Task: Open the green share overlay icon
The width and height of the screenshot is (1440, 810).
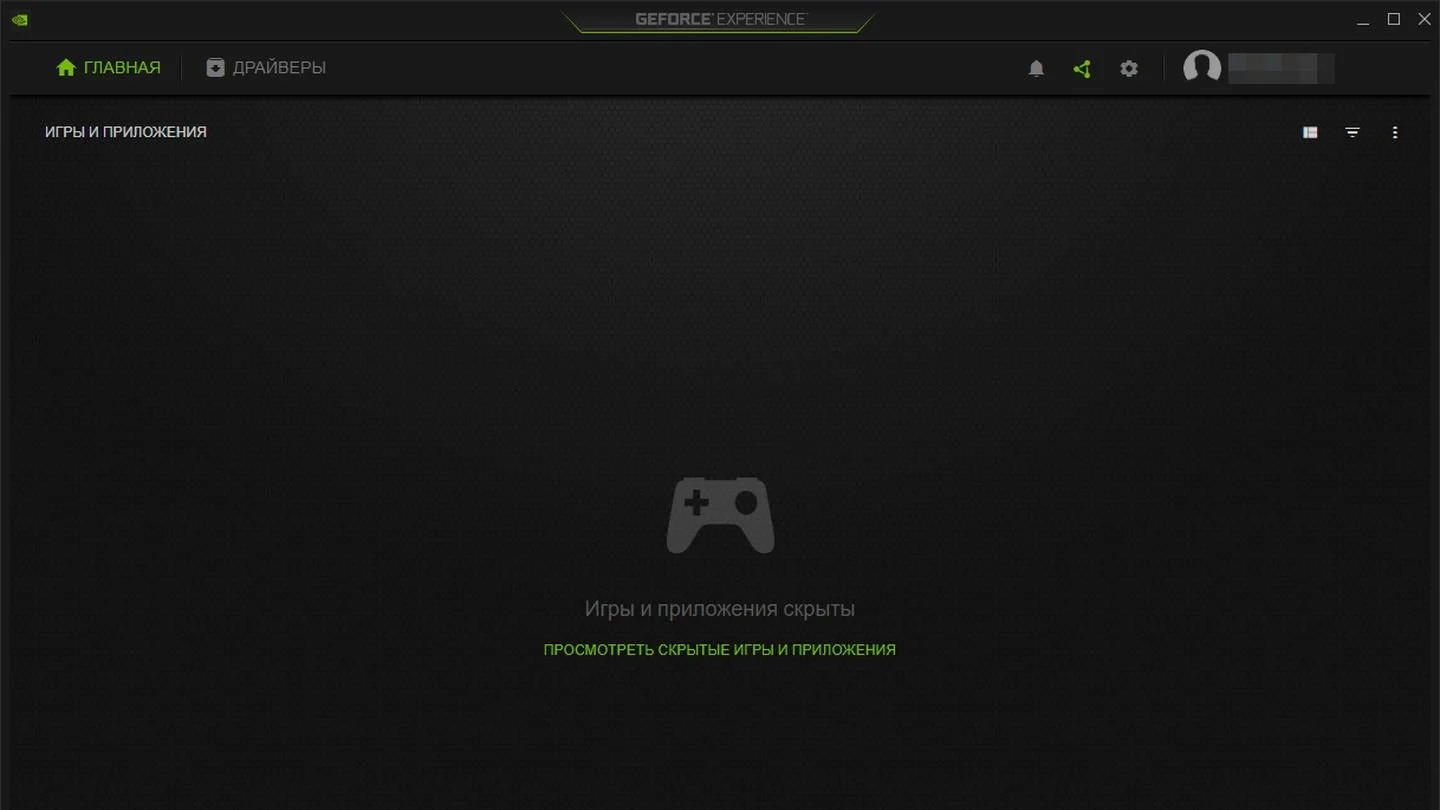Action: coord(1082,69)
